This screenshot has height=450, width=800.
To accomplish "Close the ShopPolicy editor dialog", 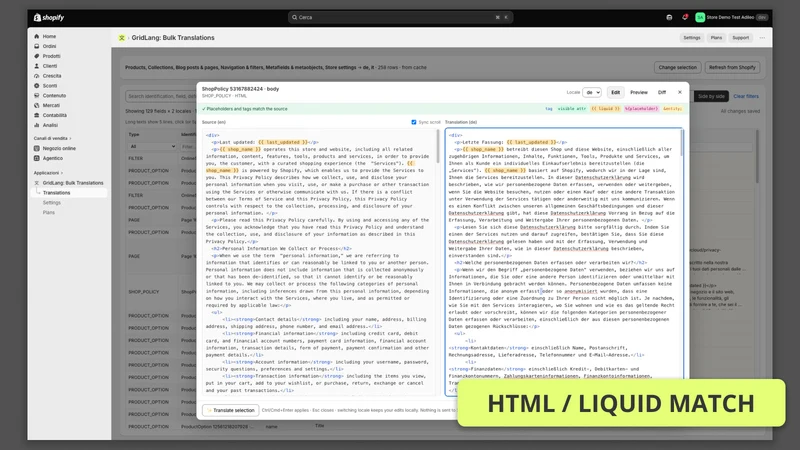I will (x=680, y=92).
